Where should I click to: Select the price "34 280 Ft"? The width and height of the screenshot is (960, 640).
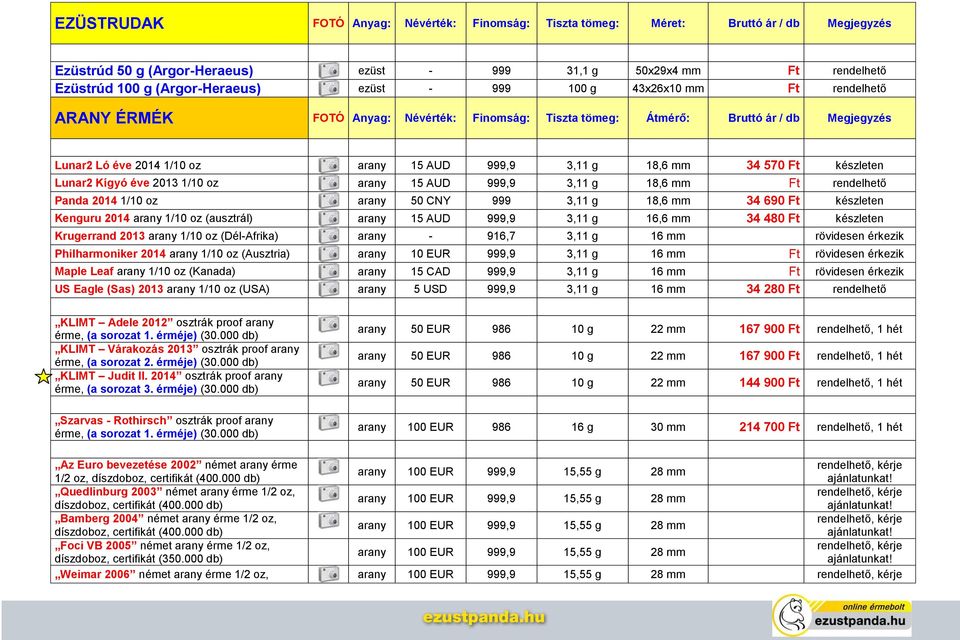coord(773,289)
